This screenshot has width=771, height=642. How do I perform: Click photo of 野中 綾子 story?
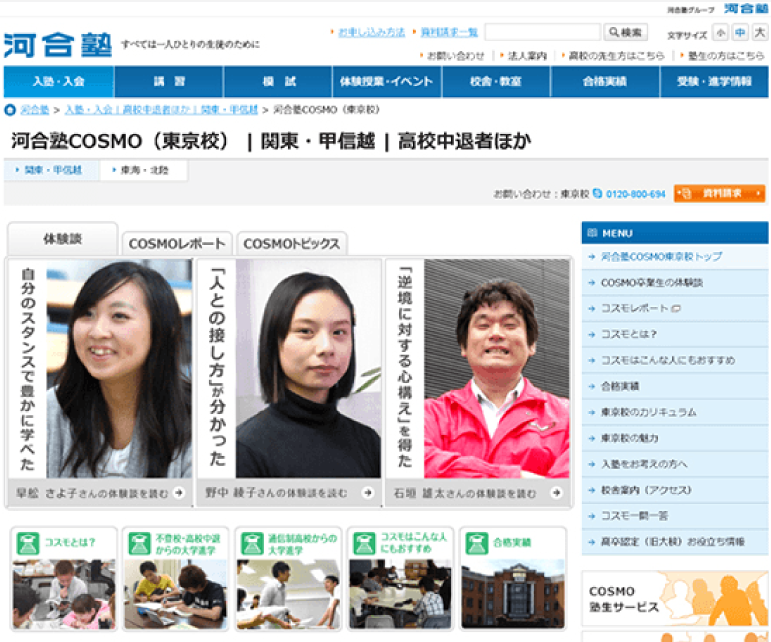[308, 369]
